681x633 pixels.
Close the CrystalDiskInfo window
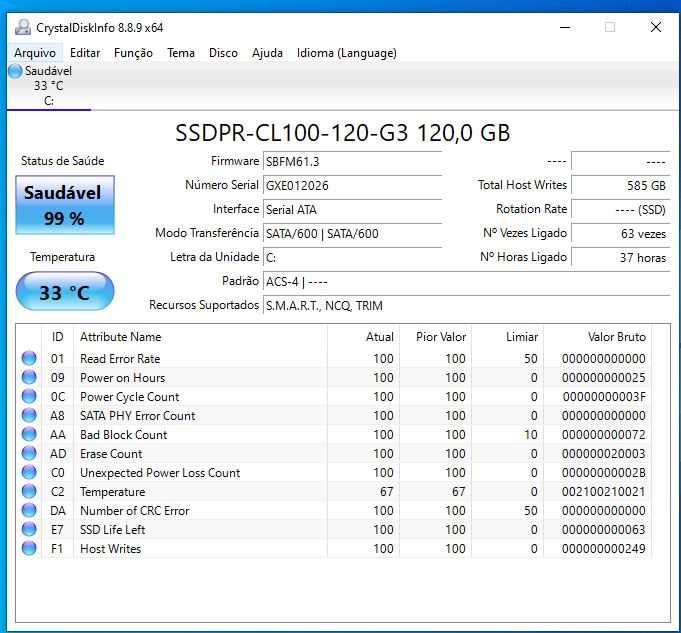point(656,27)
